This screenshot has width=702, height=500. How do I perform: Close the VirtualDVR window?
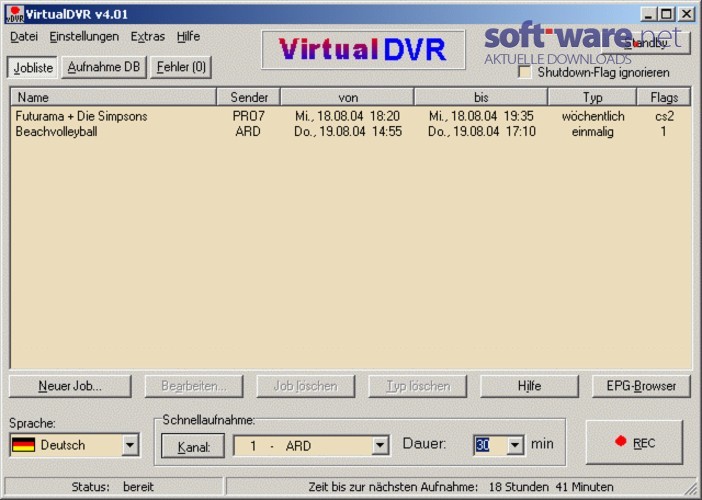686,14
